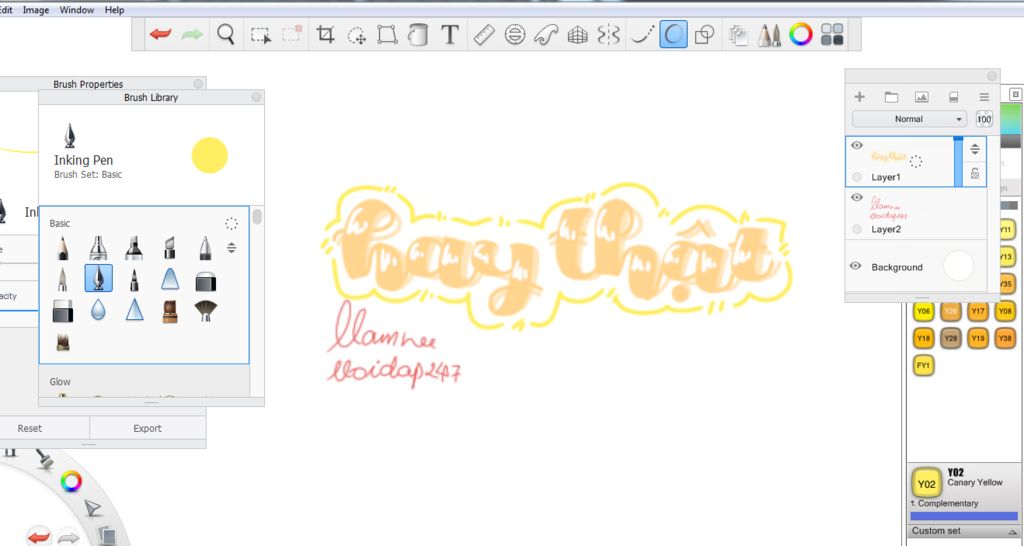Pick the Marker brush in Basic set

pyautogui.click(x=134, y=248)
